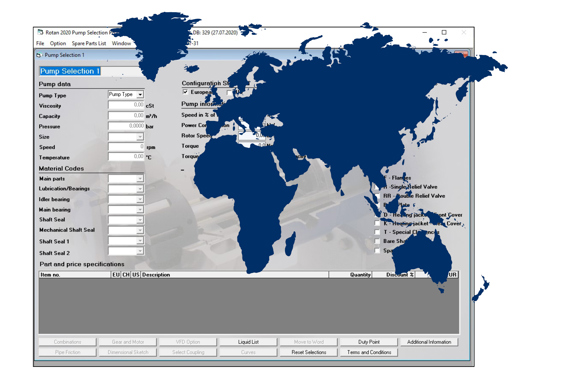Enable T - Special Clearances checkbox
The width and height of the screenshot is (570, 371).
point(377,232)
